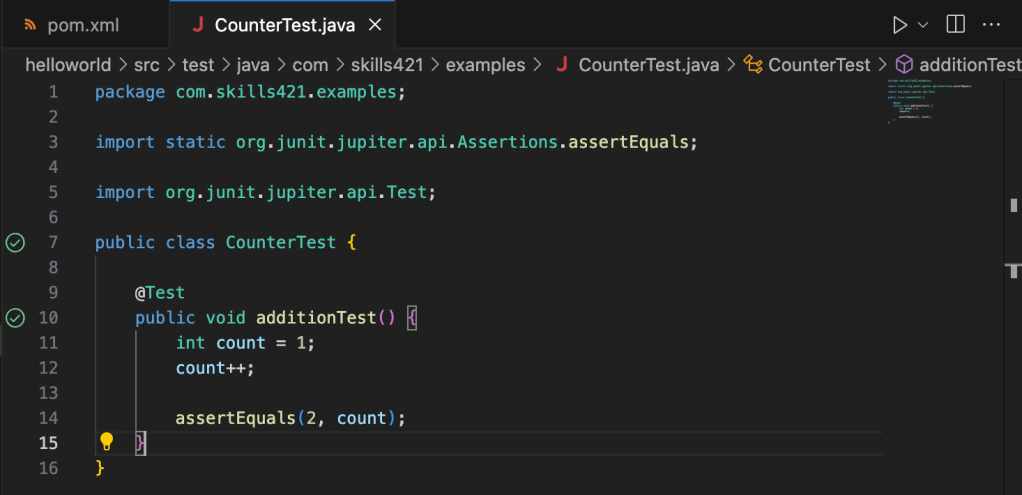Click the CounterTest.java breadcrumb file item

(x=648, y=65)
